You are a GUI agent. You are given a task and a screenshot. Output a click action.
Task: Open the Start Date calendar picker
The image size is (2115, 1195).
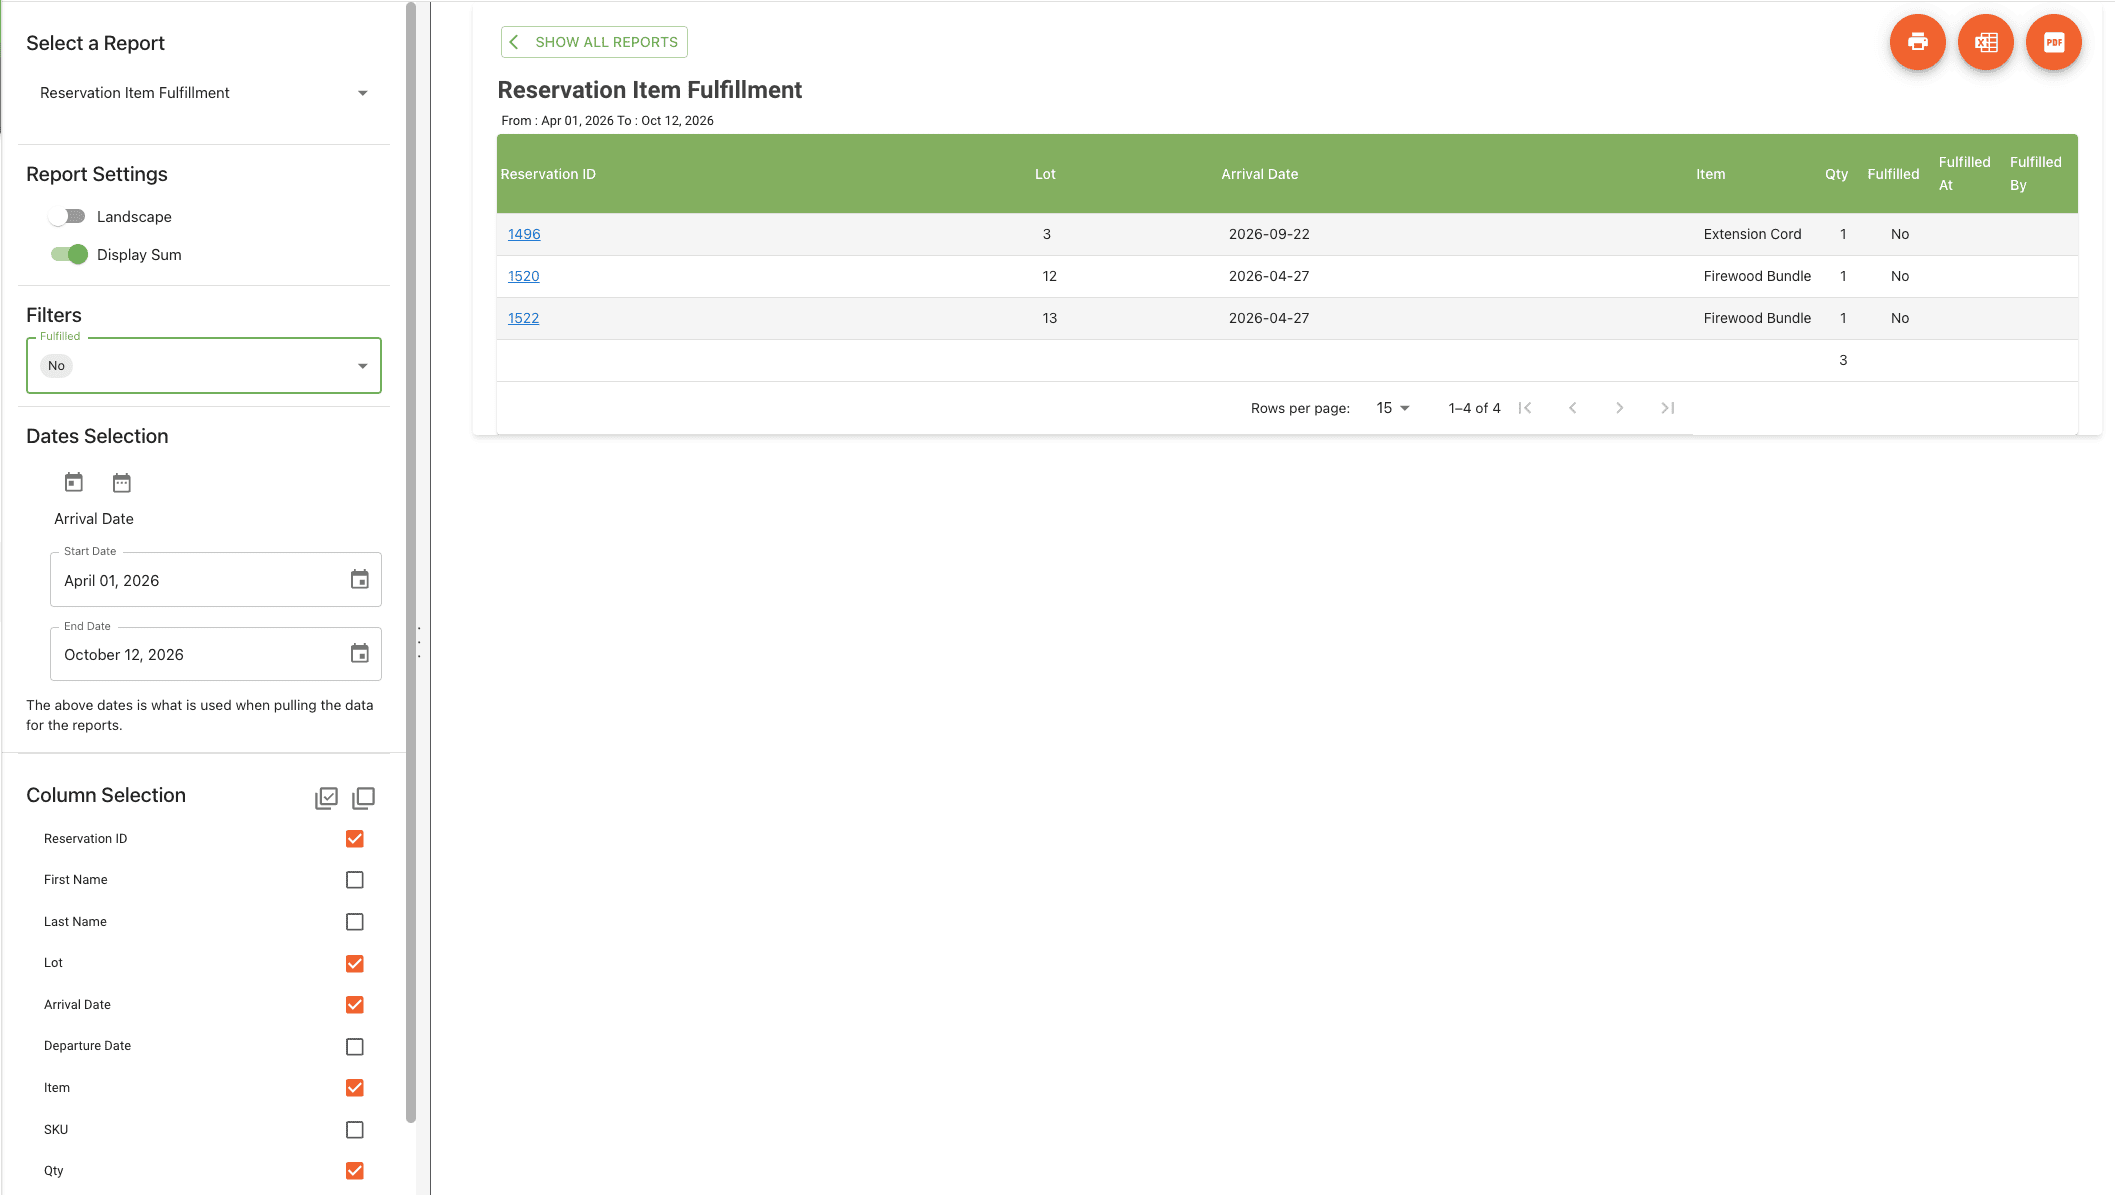coord(360,580)
